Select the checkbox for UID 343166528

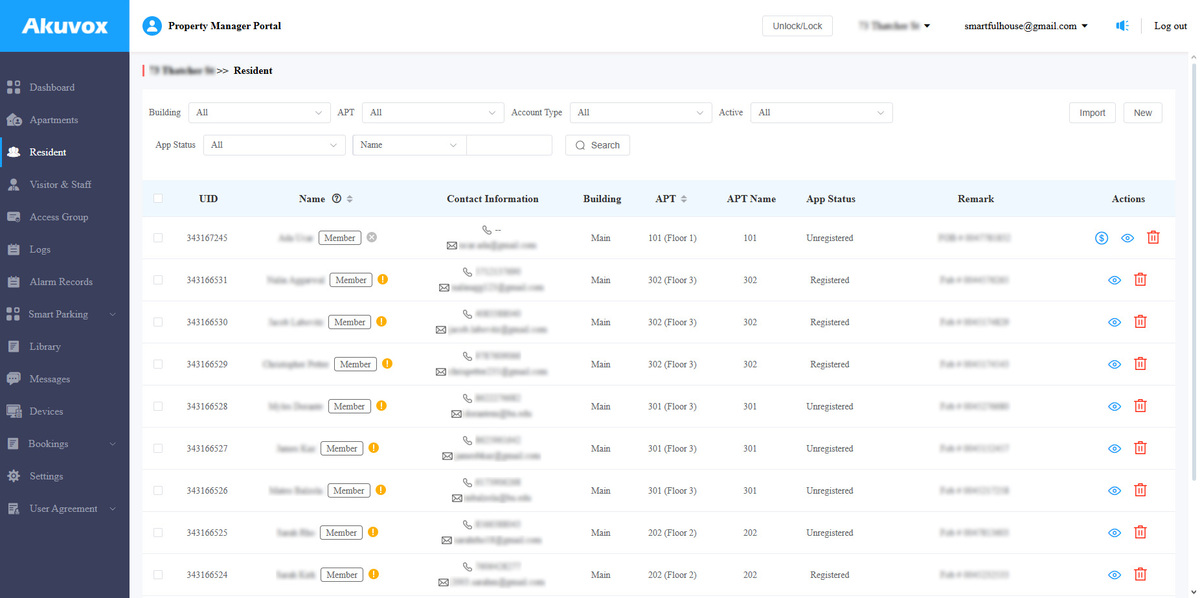point(158,406)
